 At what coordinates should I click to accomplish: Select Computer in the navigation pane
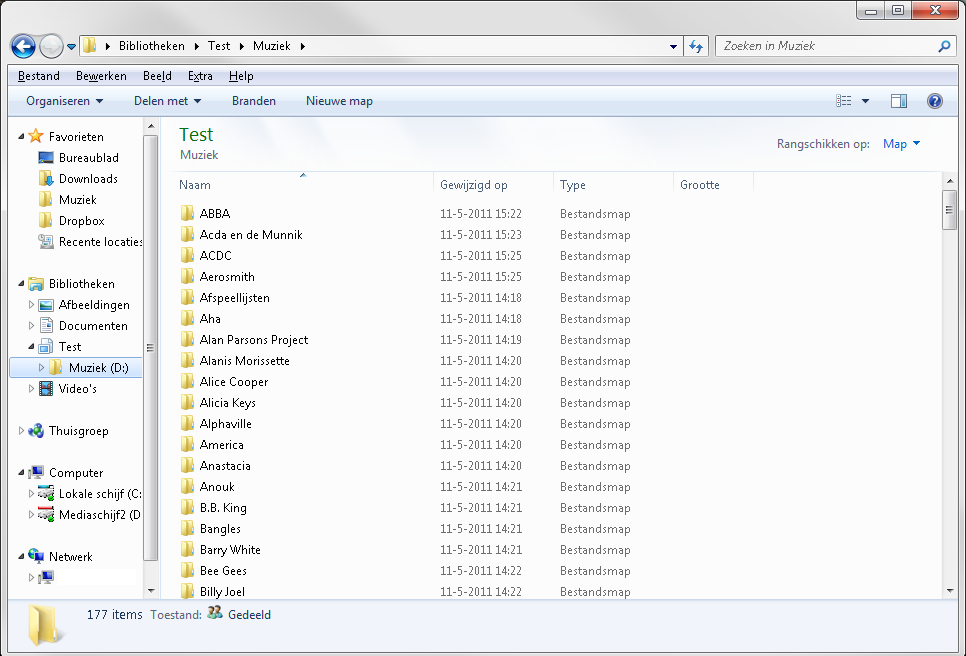[x=76, y=472]
